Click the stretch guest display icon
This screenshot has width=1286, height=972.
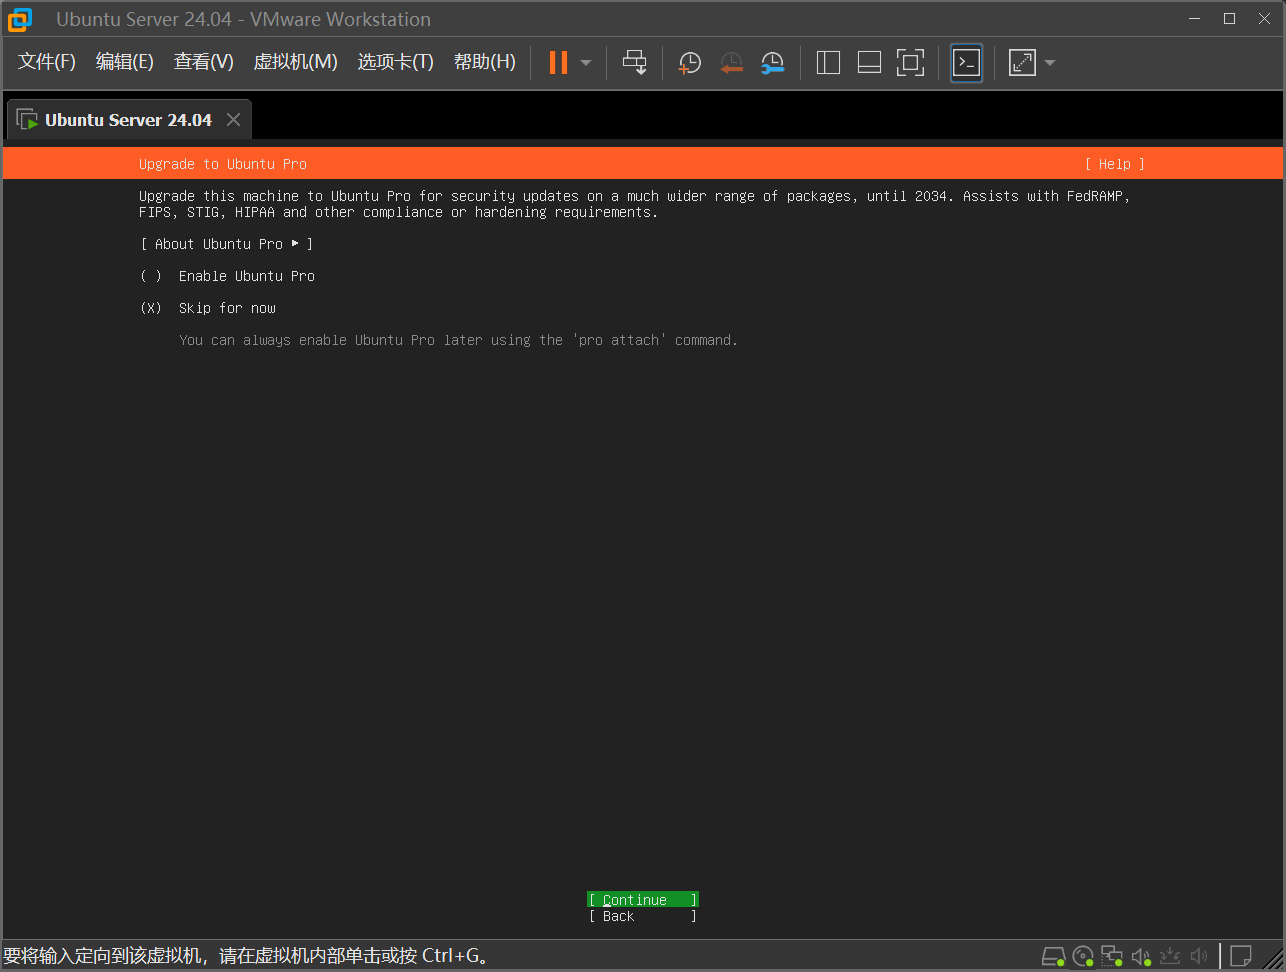pyautogui.click(x=1022, y=62)
